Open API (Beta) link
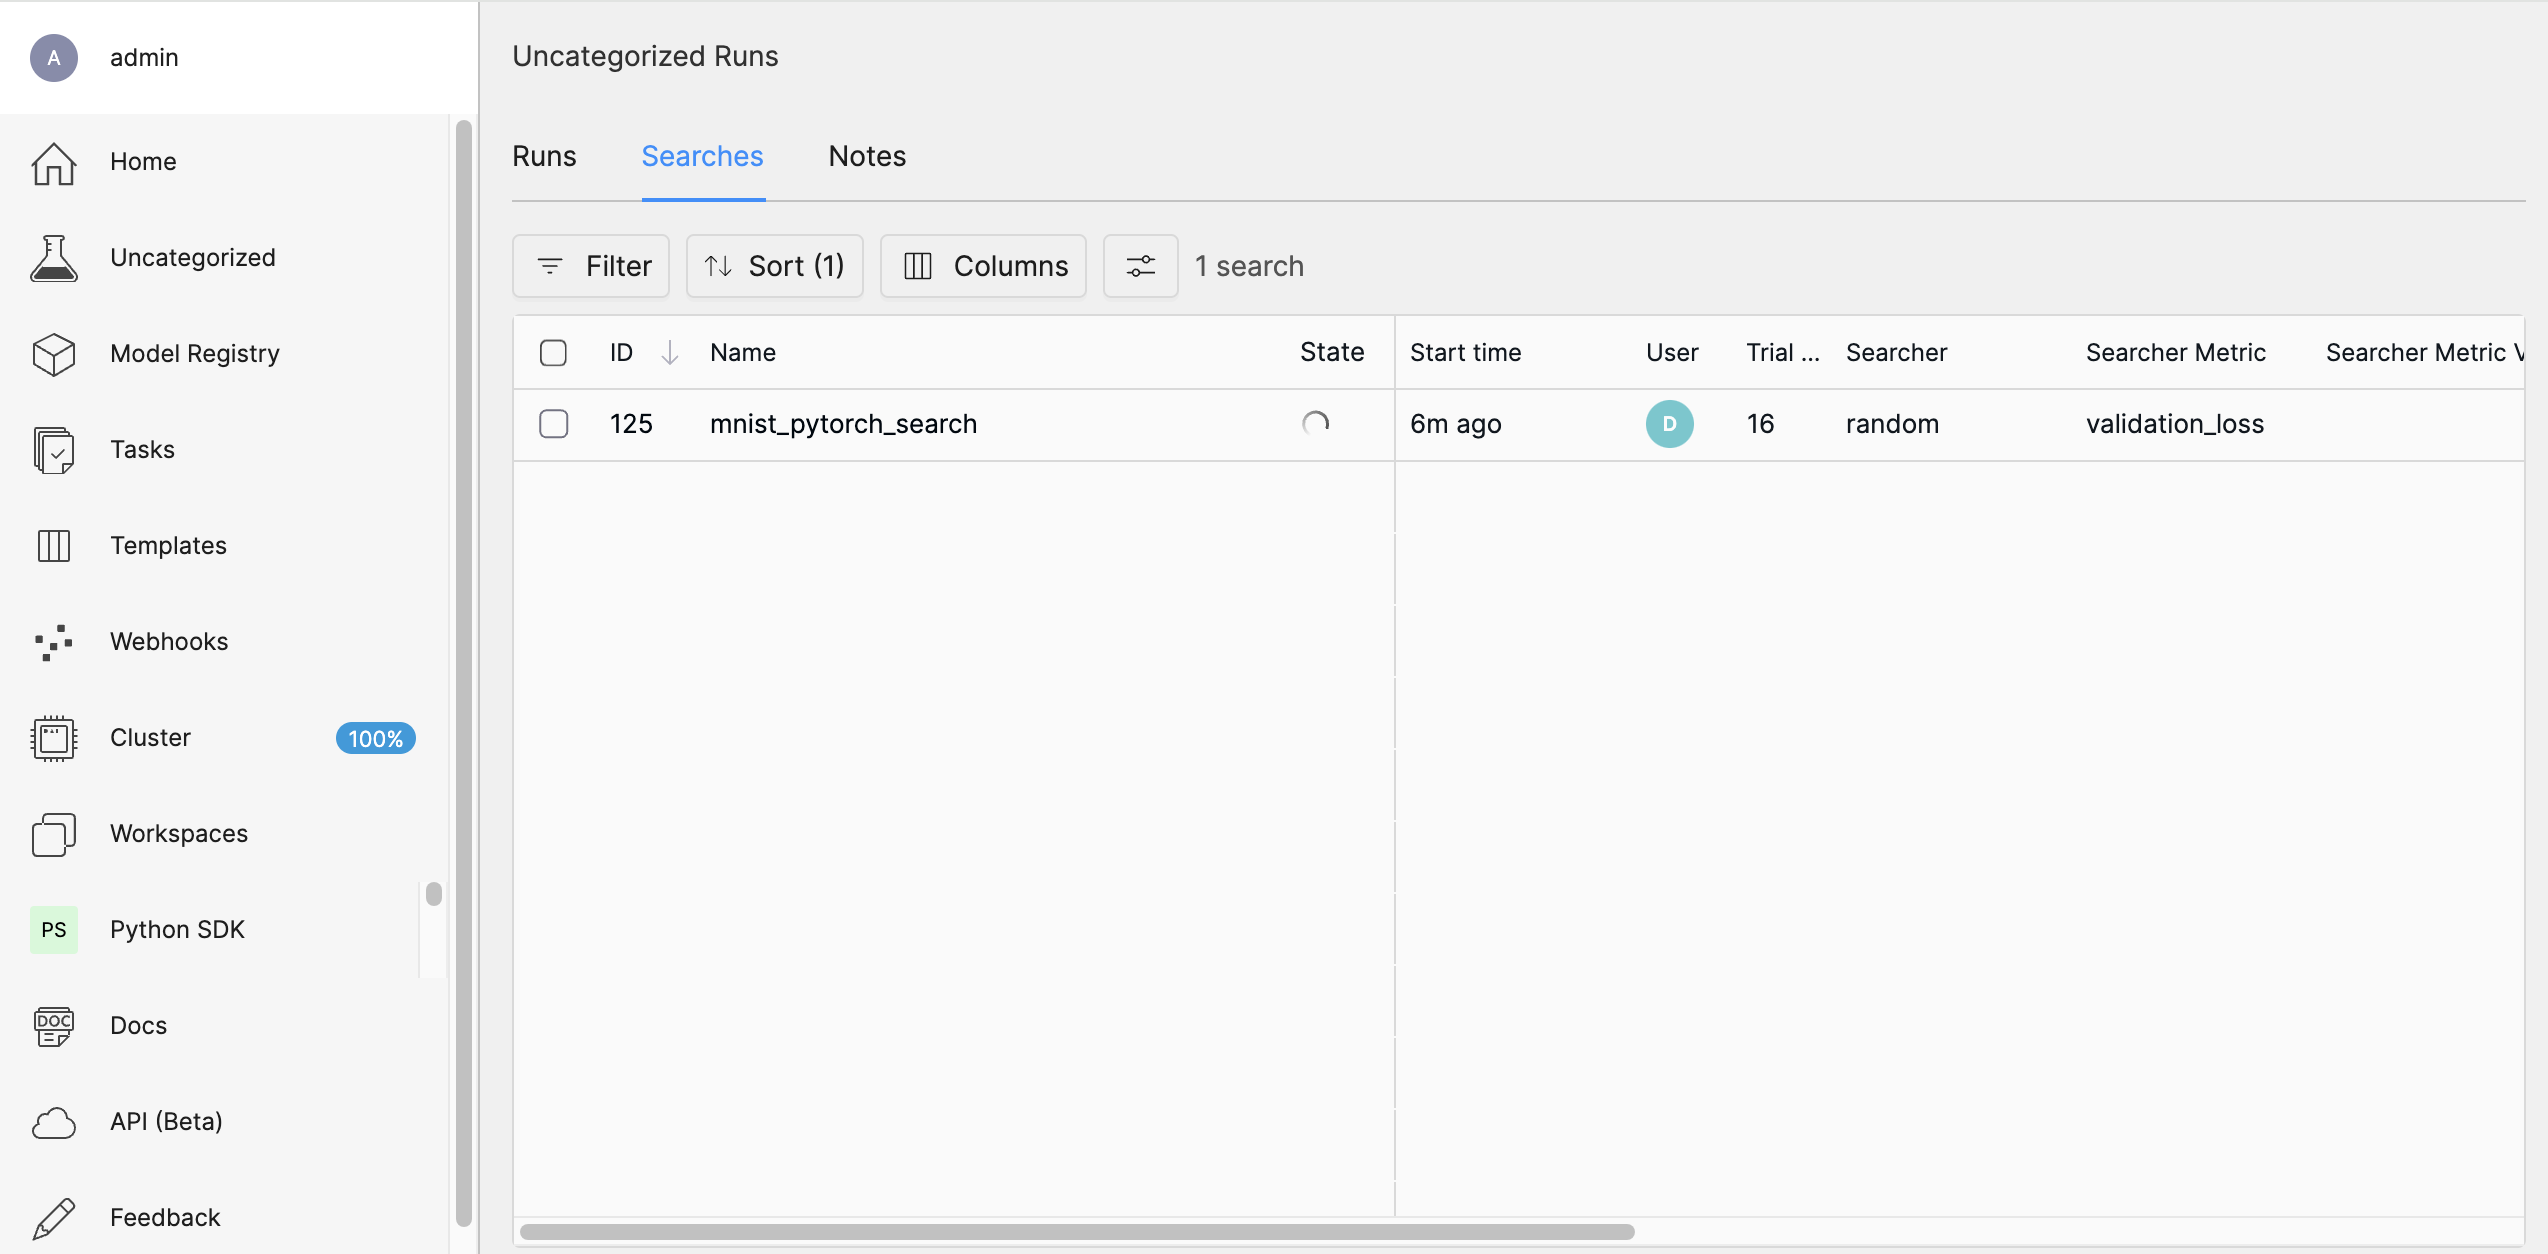2548x1254 pixels. [167, 1122]
